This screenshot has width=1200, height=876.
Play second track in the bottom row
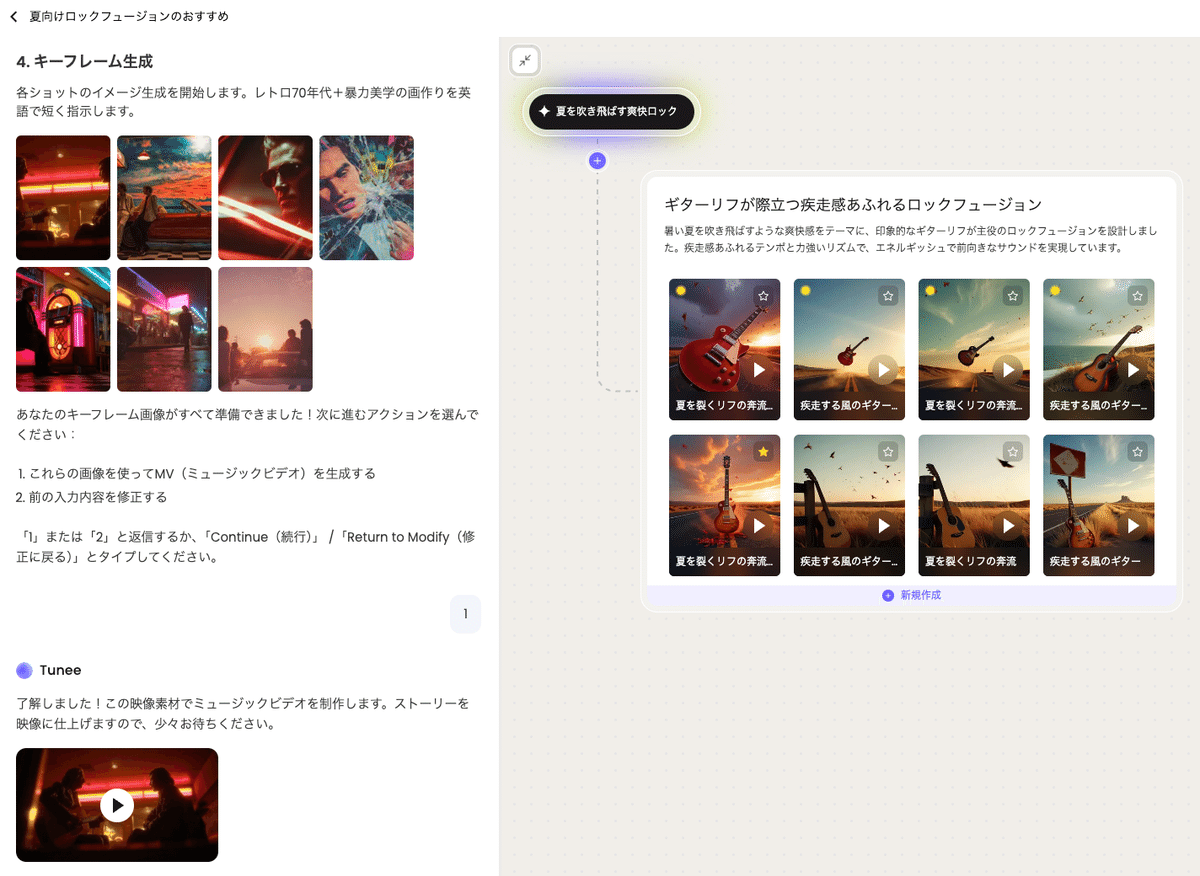coord(884,526)
